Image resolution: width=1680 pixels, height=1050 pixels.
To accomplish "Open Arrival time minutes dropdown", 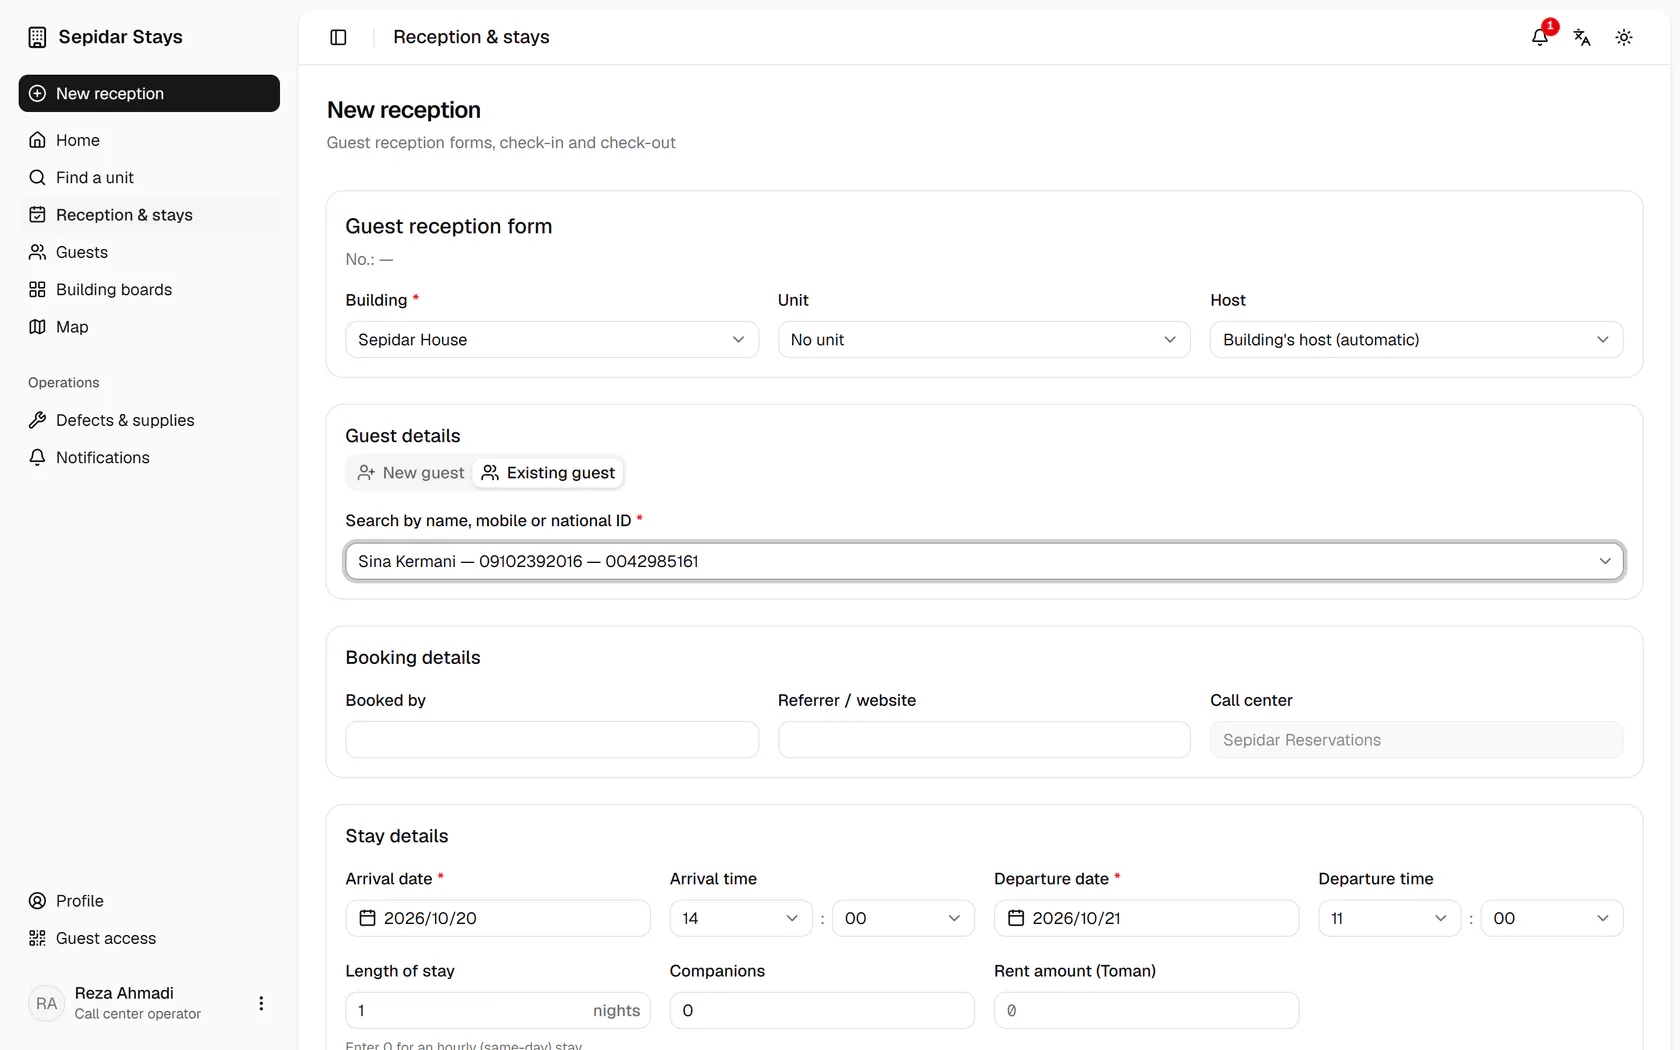I will (903, 918).
